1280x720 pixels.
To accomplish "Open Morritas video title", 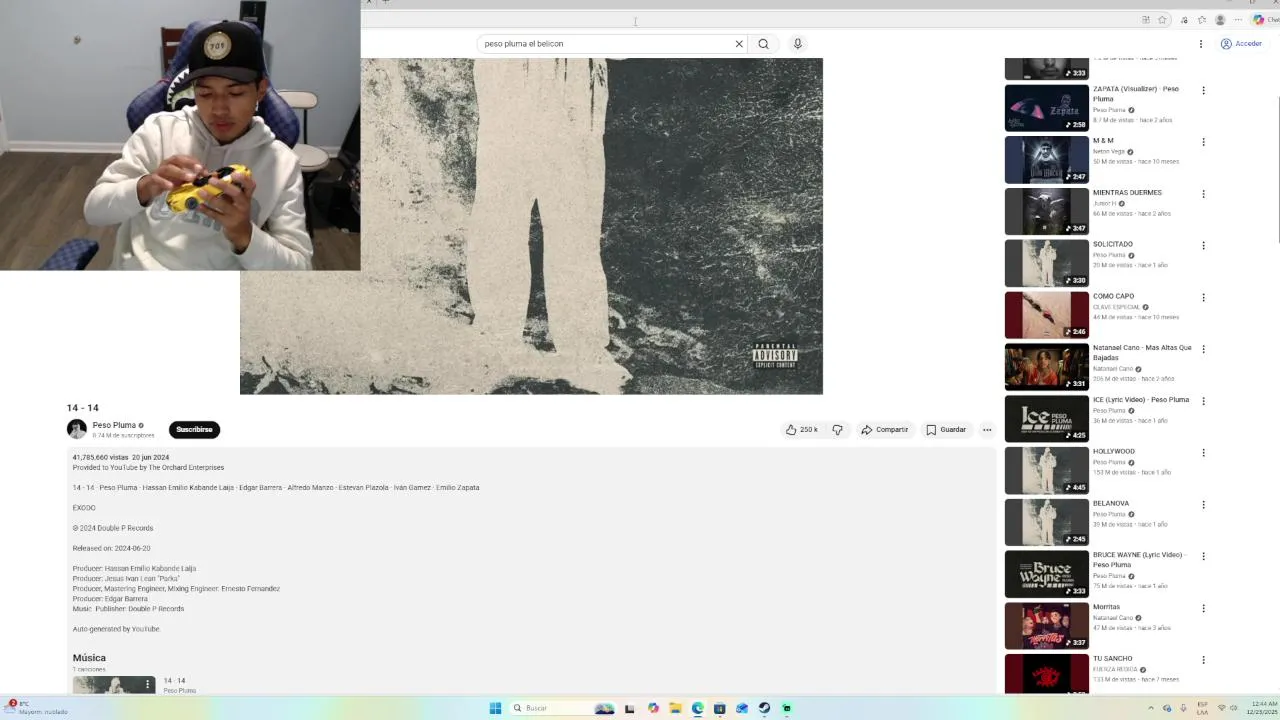I will pos(1106,607).
